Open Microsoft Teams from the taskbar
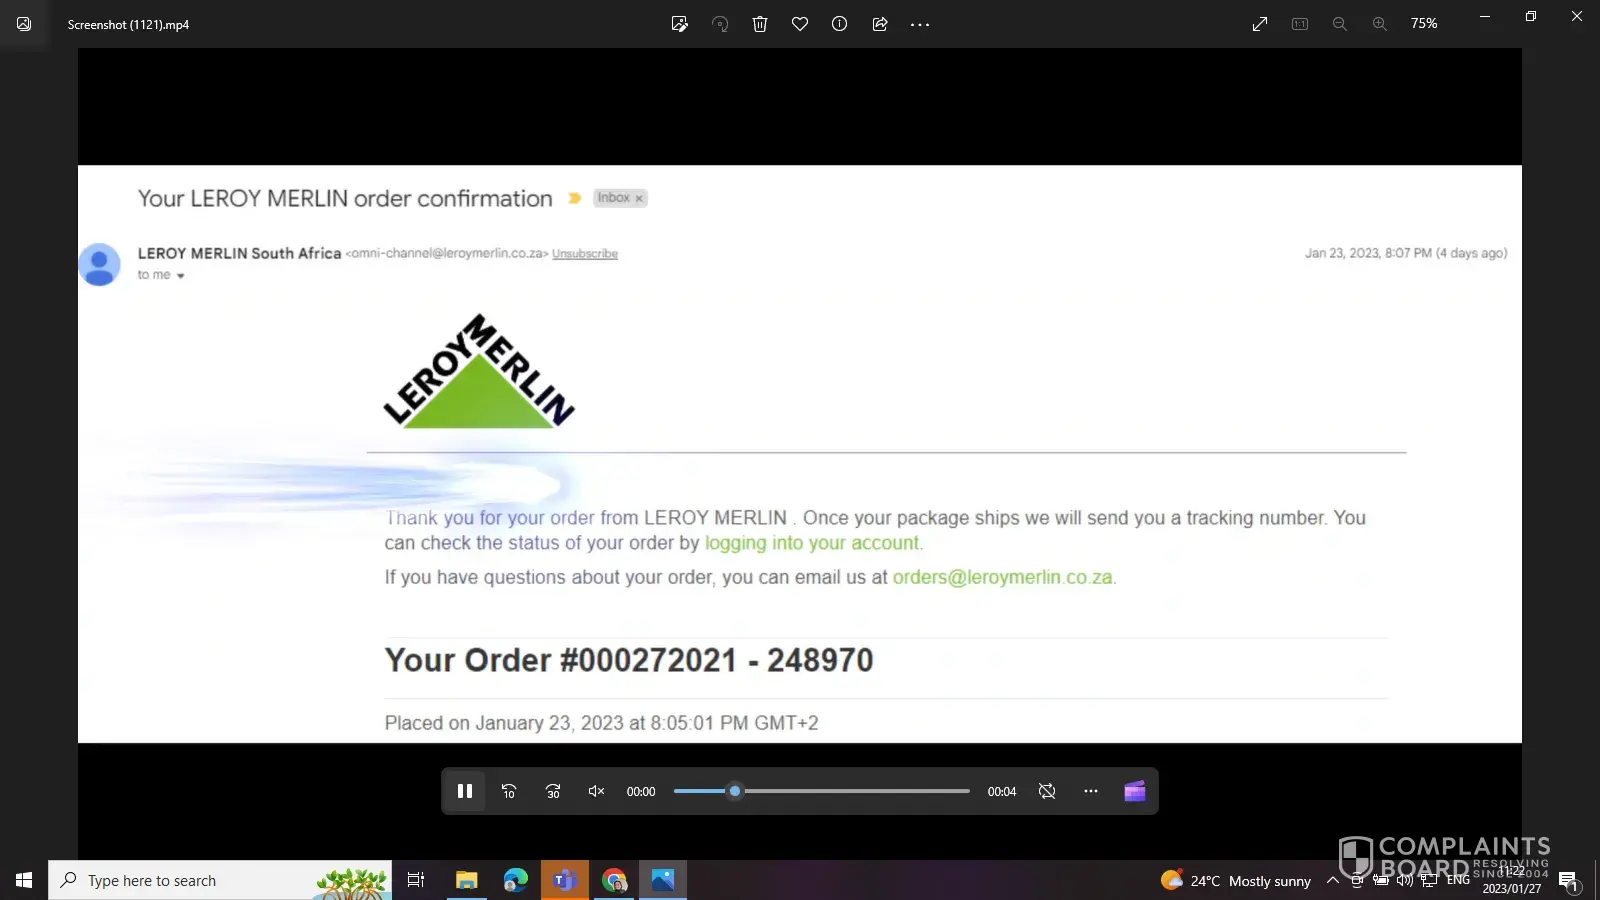1600x900 pixels. point(564,880)
